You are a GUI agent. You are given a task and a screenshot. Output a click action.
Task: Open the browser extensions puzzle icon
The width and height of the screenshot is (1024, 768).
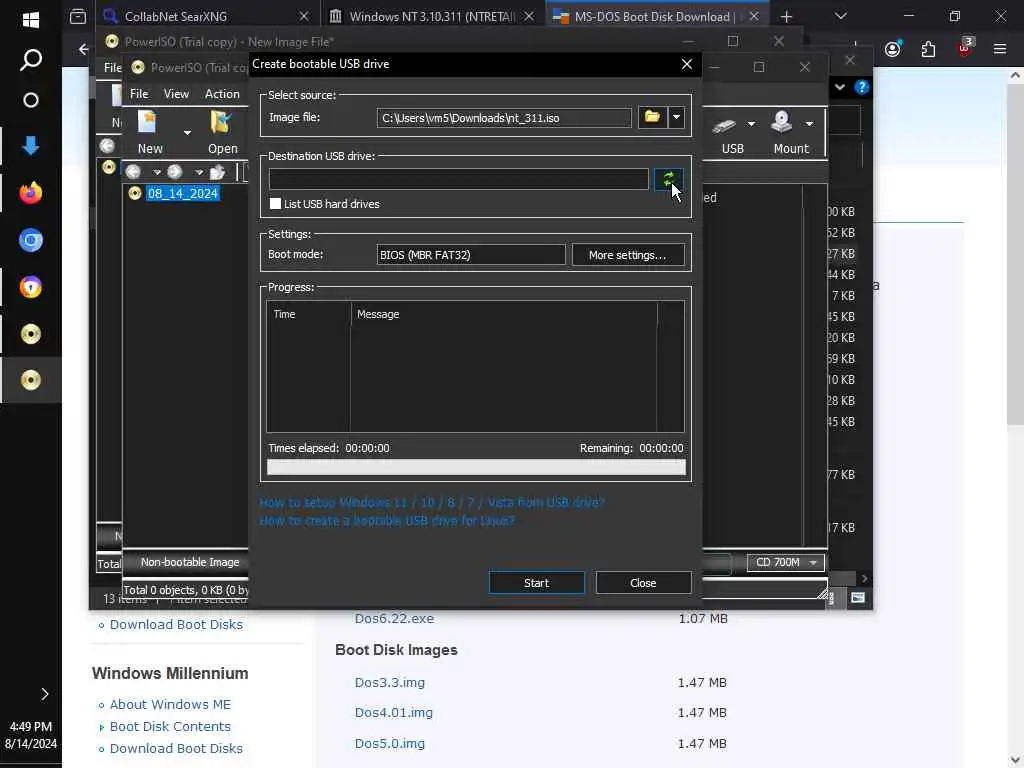(928, 49)
